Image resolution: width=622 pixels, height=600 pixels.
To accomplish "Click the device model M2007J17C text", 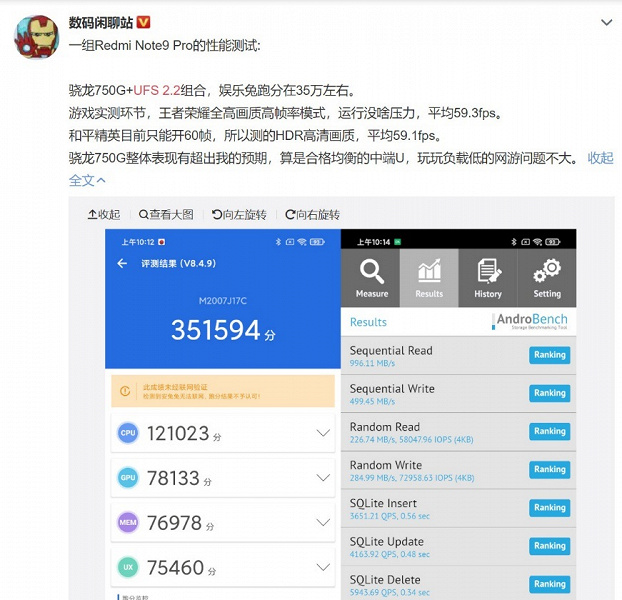I will 223,301.
